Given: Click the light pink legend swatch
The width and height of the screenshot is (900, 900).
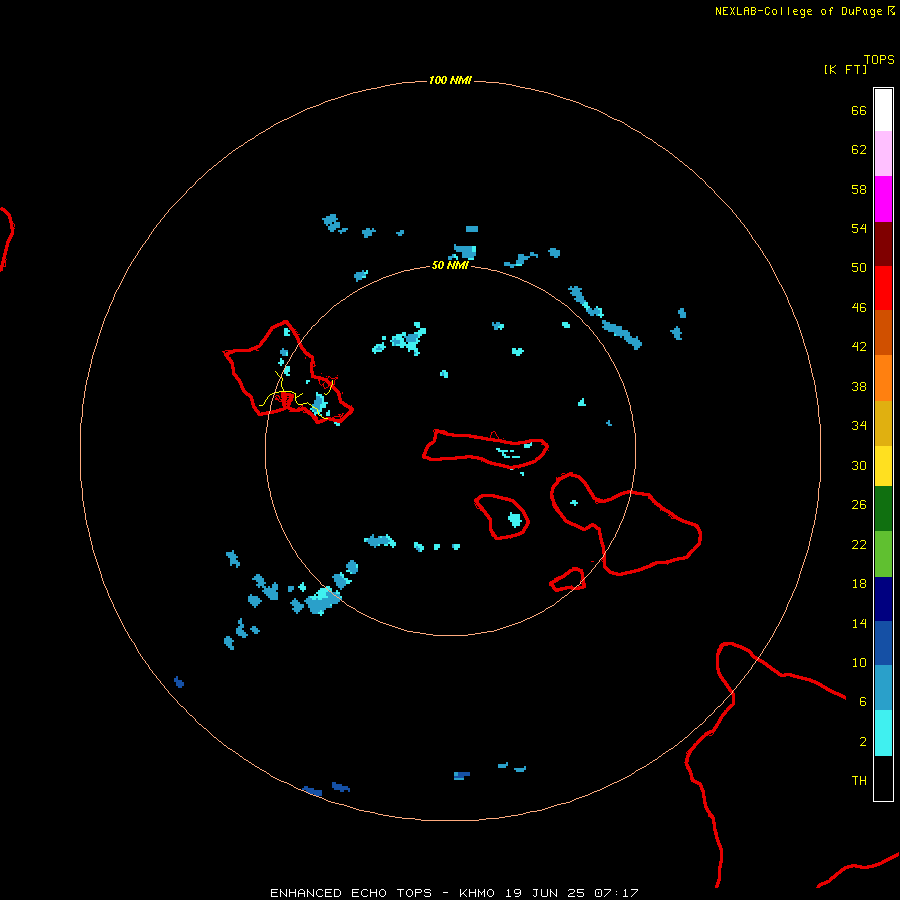Looking at the screenshot, I should [883, 154].
